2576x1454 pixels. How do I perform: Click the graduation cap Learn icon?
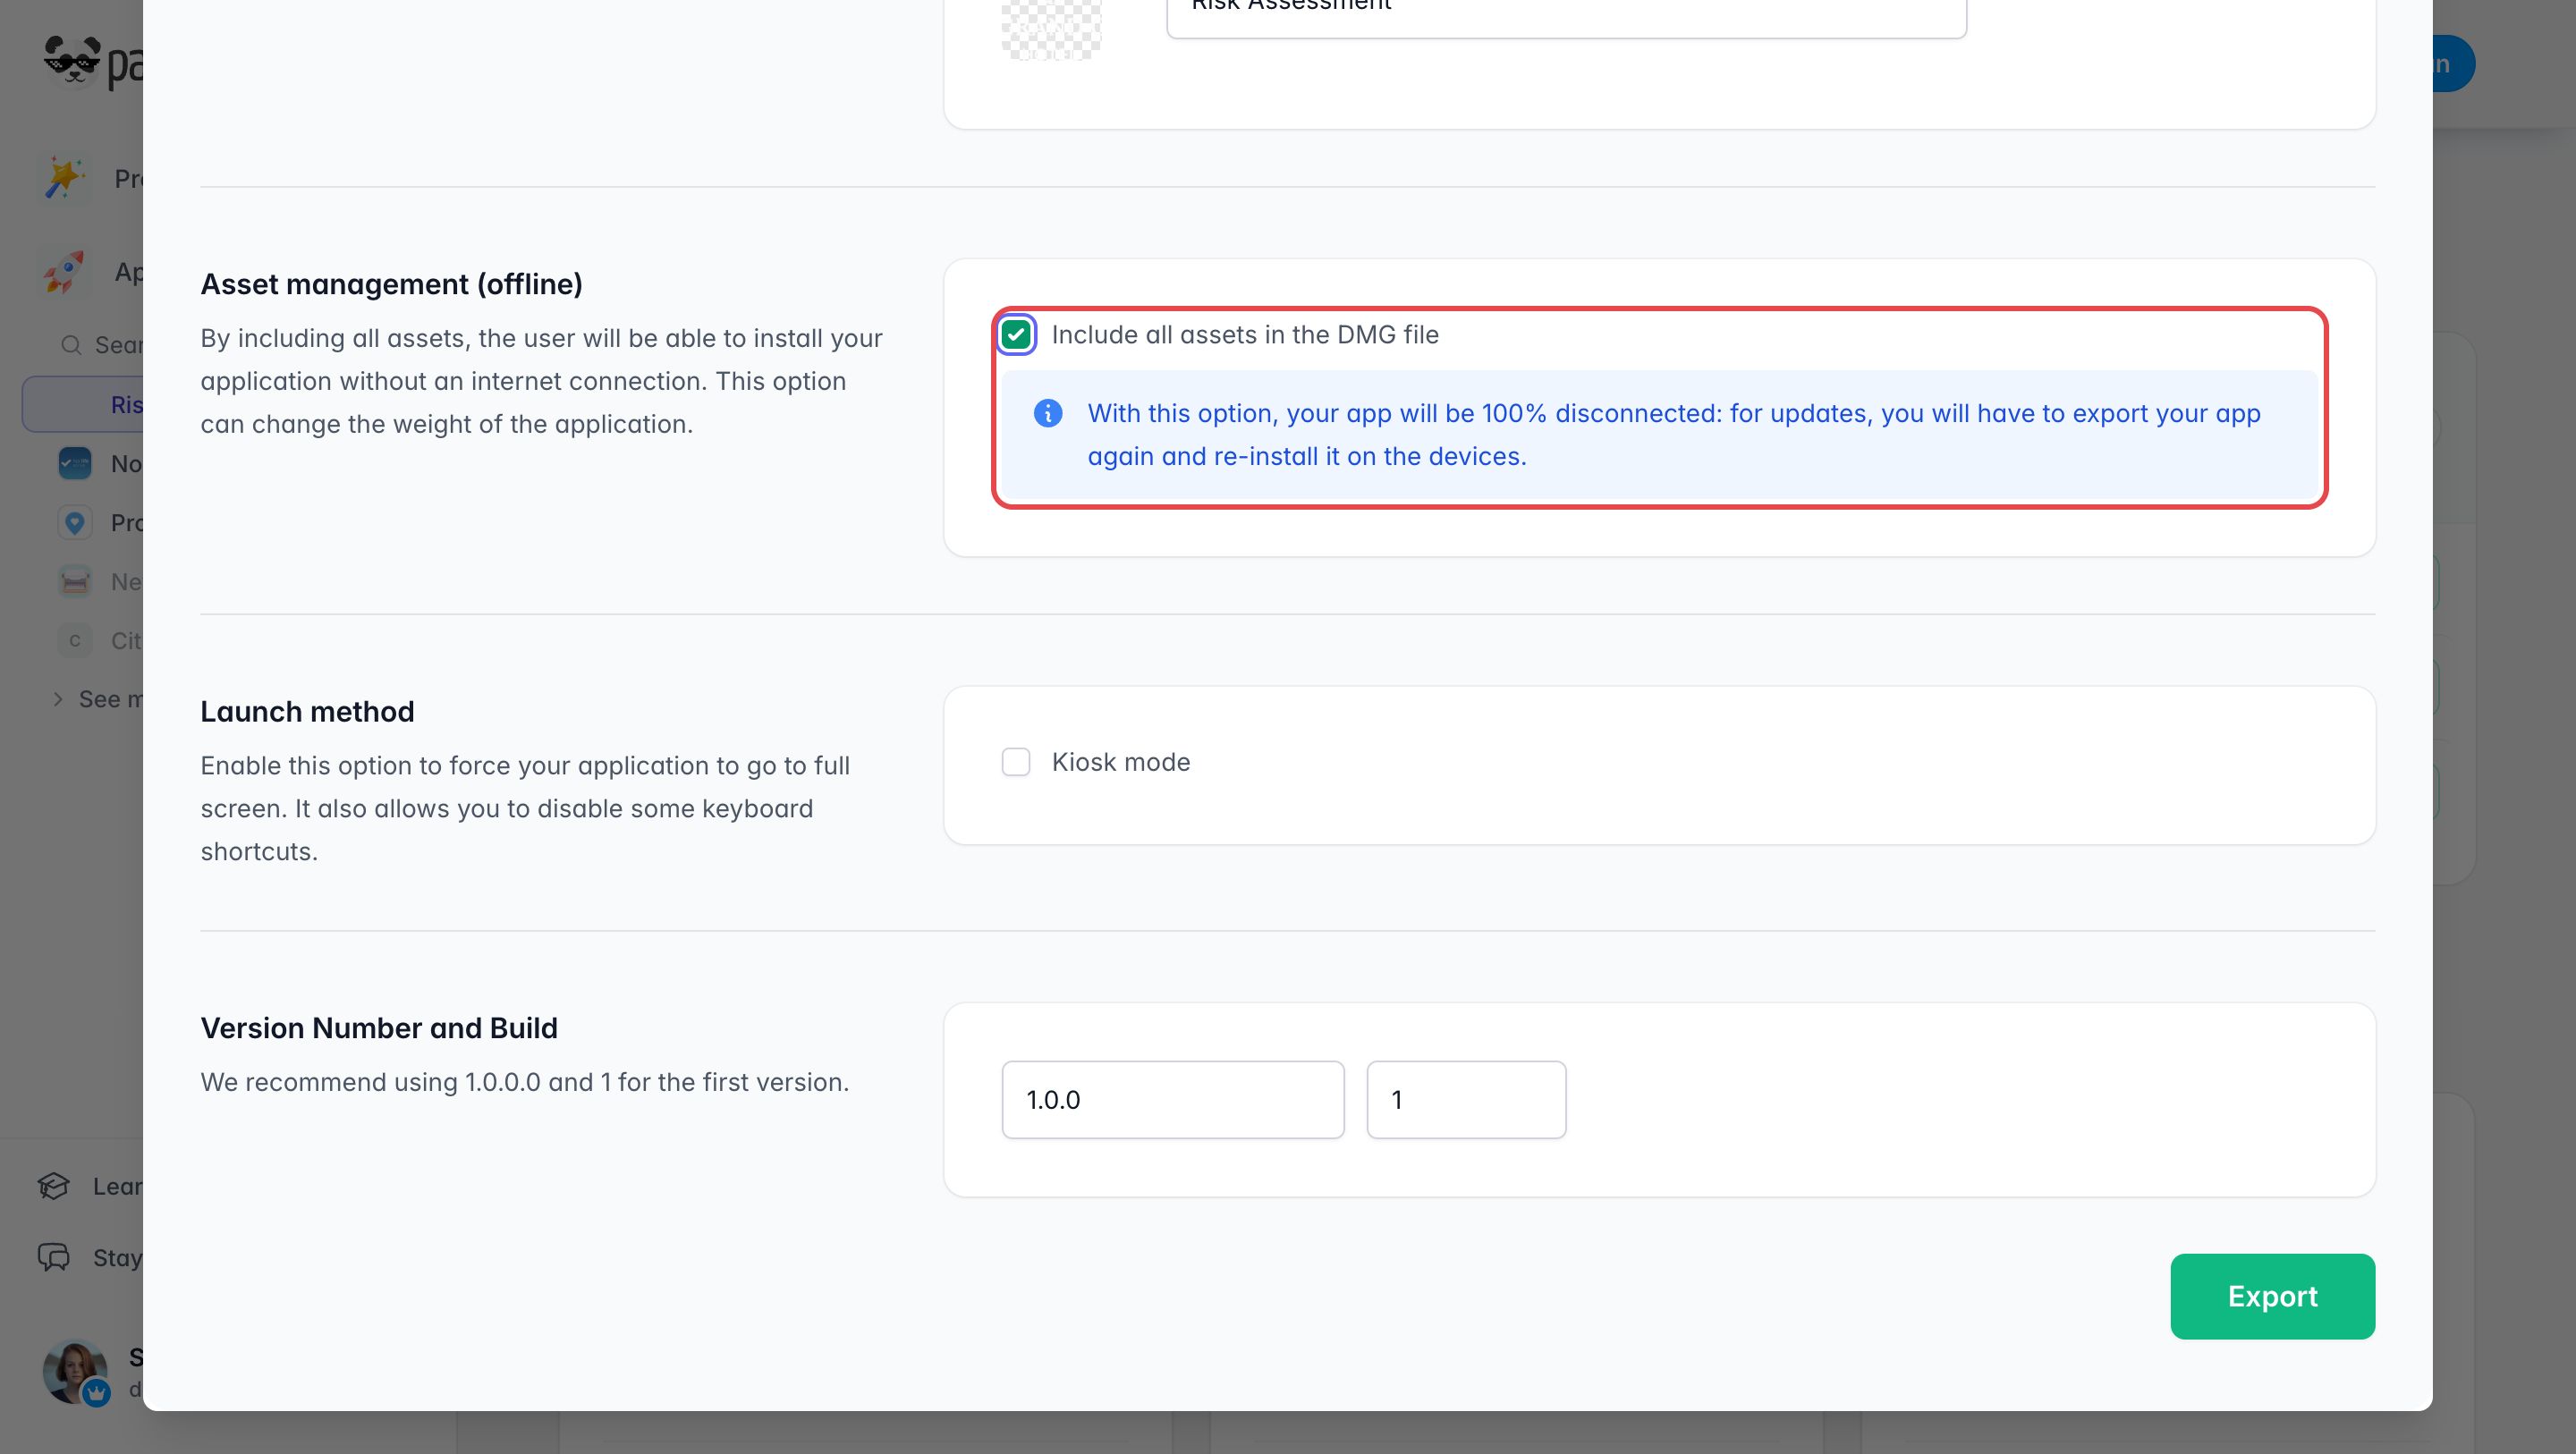pos(54,1186)
